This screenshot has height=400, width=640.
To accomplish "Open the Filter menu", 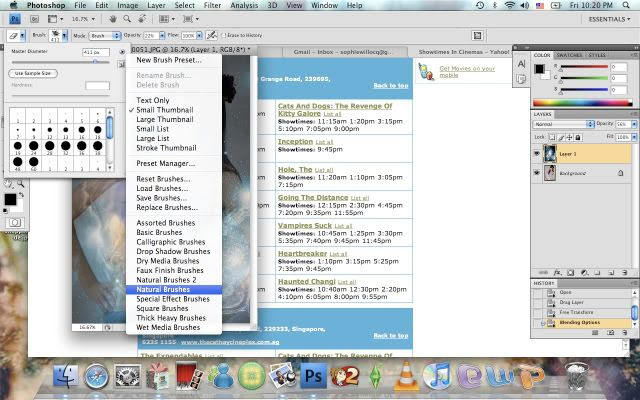I will click(212, 5).
